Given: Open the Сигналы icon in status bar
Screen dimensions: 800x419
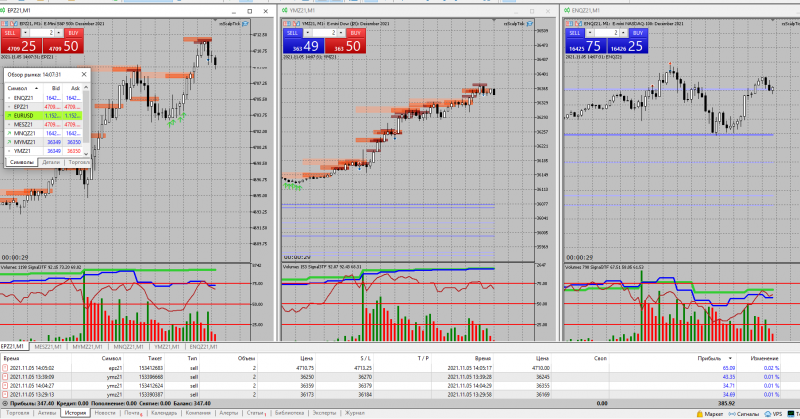Looking at the screenshot, I should (x=732, y=414).
